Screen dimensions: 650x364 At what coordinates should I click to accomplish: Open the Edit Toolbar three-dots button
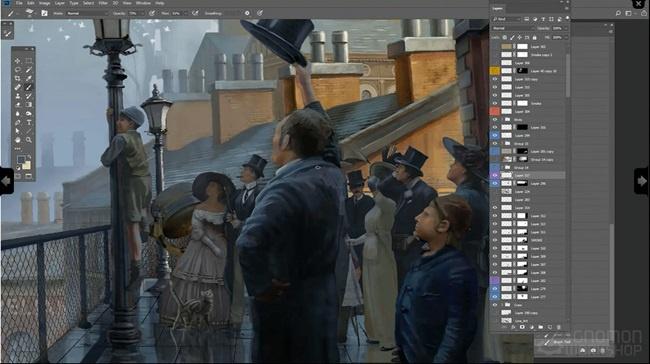(17, 148)
